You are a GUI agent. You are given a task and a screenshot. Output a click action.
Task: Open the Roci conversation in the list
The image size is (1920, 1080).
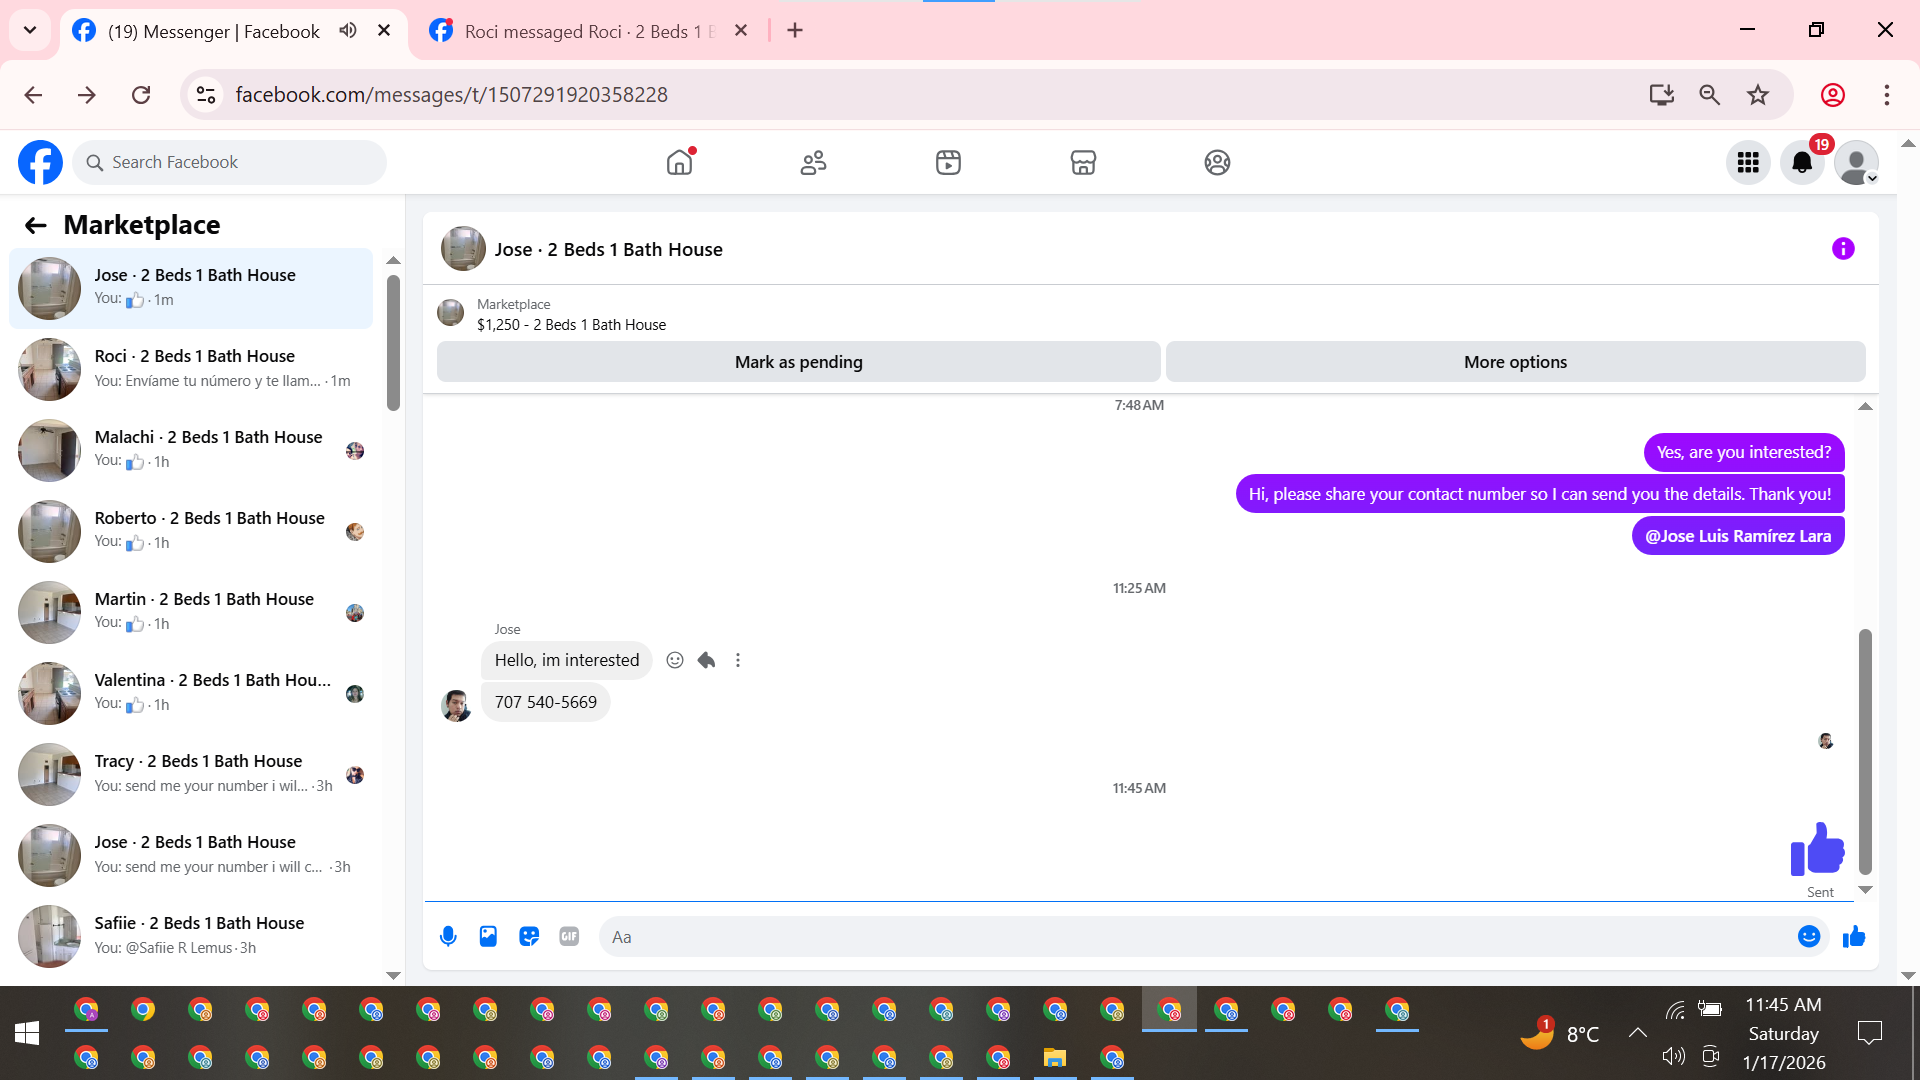pos(195,368)
